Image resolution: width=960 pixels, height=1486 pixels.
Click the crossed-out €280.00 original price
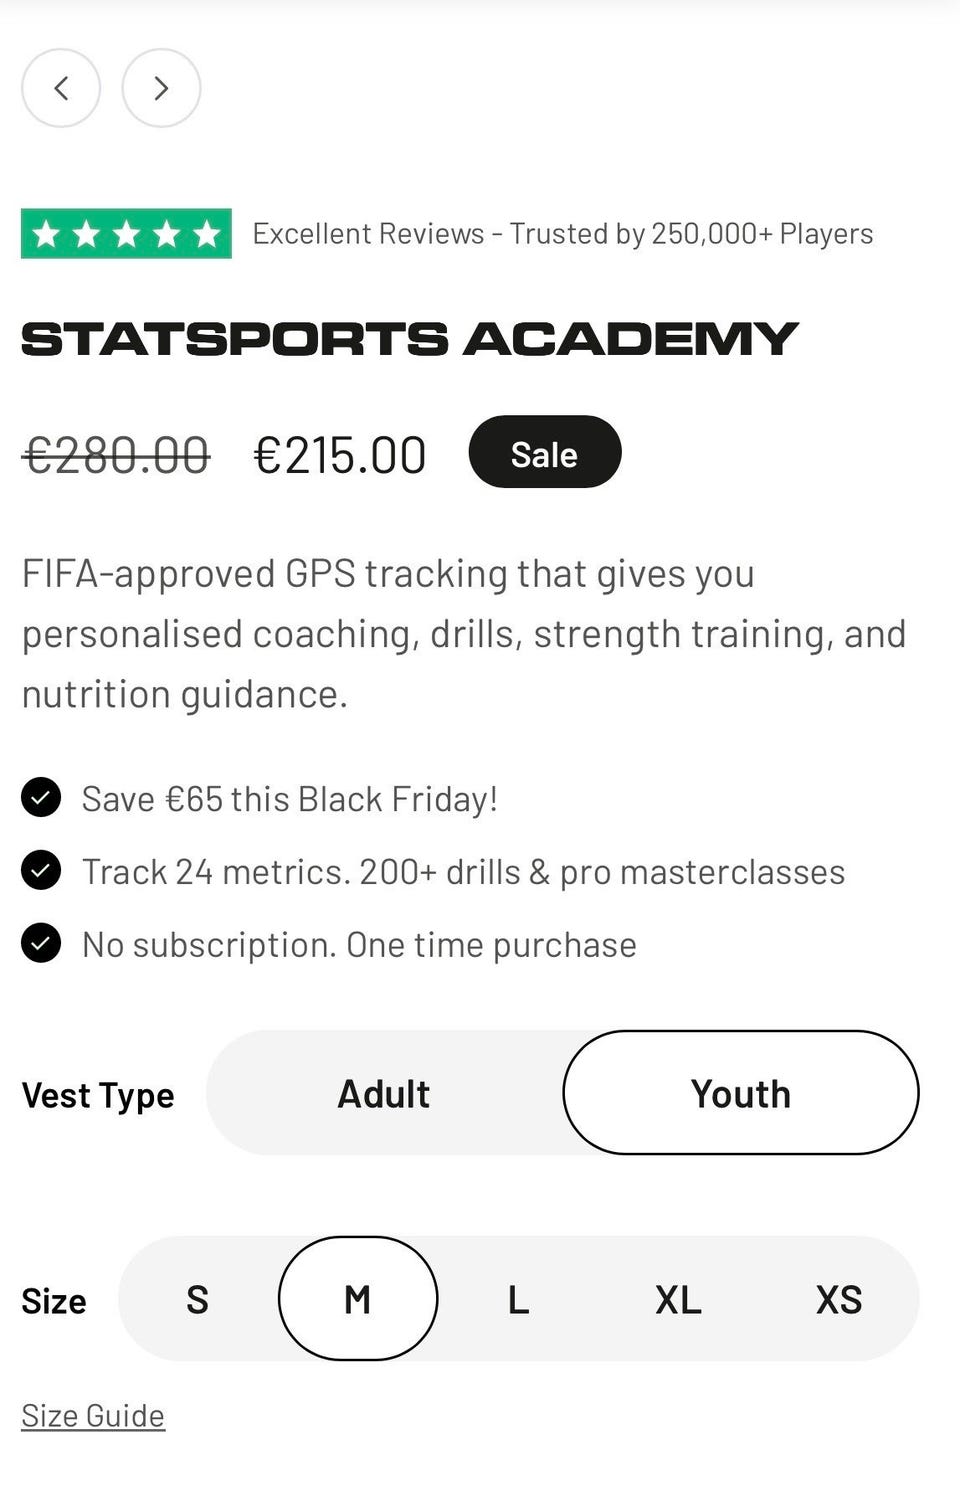116,456
